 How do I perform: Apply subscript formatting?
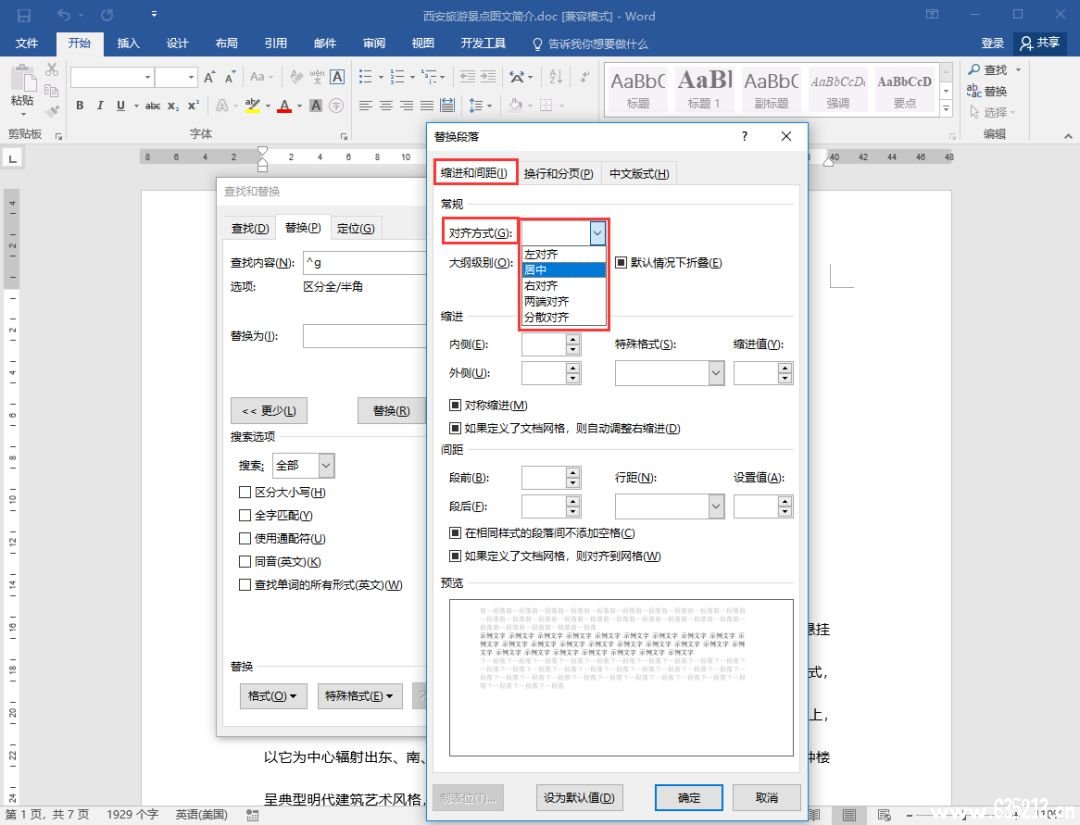tap(173, 105)
